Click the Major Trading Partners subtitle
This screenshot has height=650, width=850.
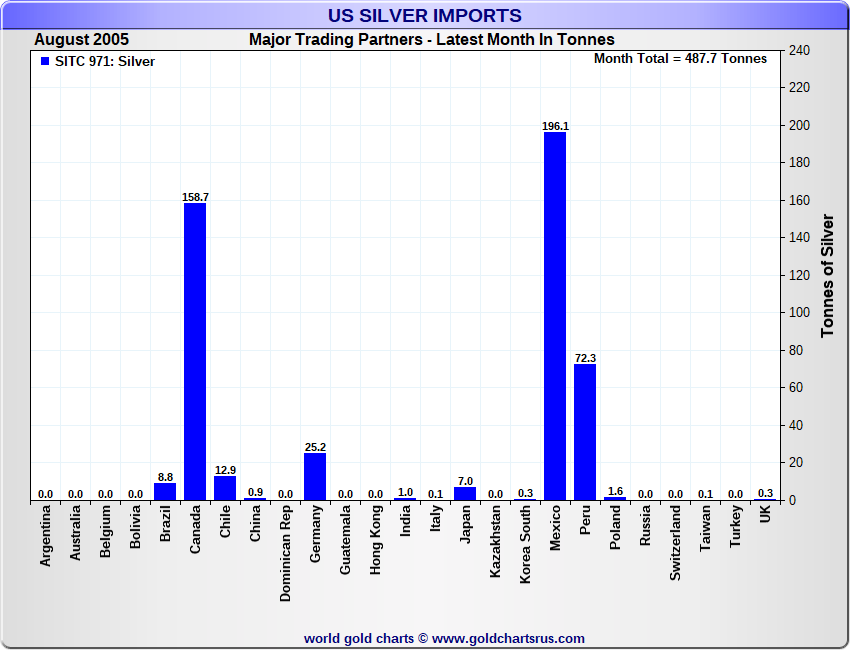click(432, 40)
